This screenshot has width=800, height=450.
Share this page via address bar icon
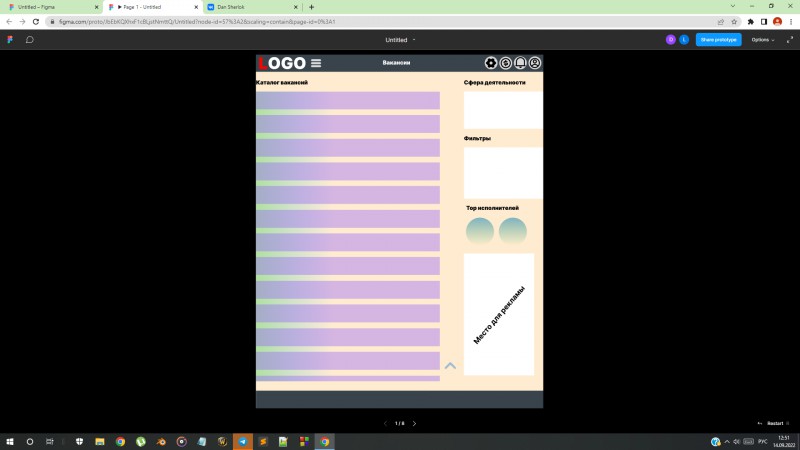720,21
